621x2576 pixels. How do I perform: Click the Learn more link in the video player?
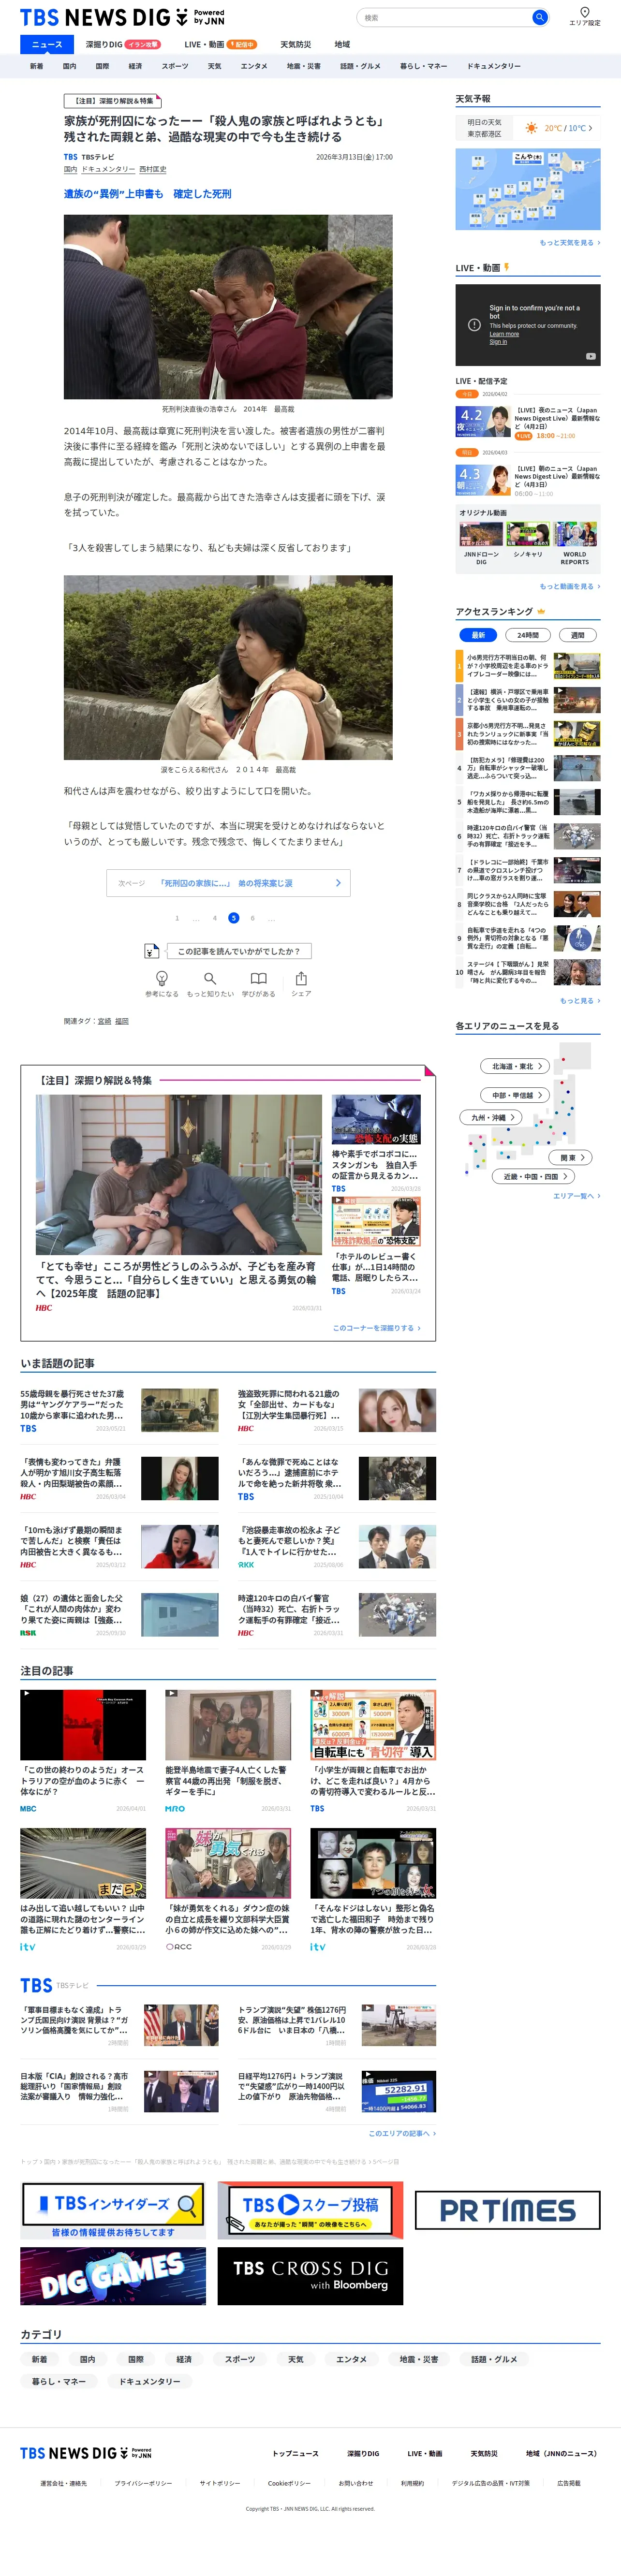click(x=504, y=334)
